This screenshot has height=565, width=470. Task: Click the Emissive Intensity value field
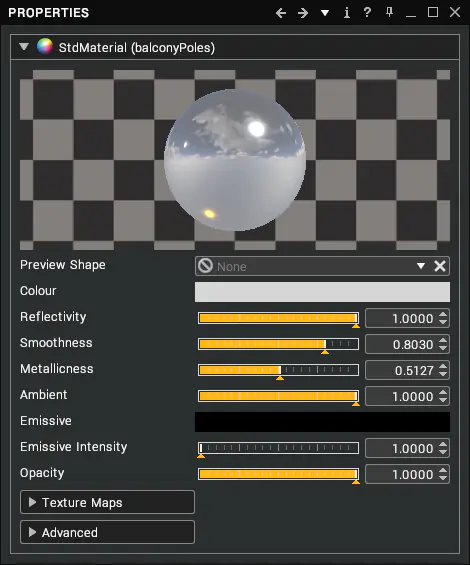(x=401, y=448)
